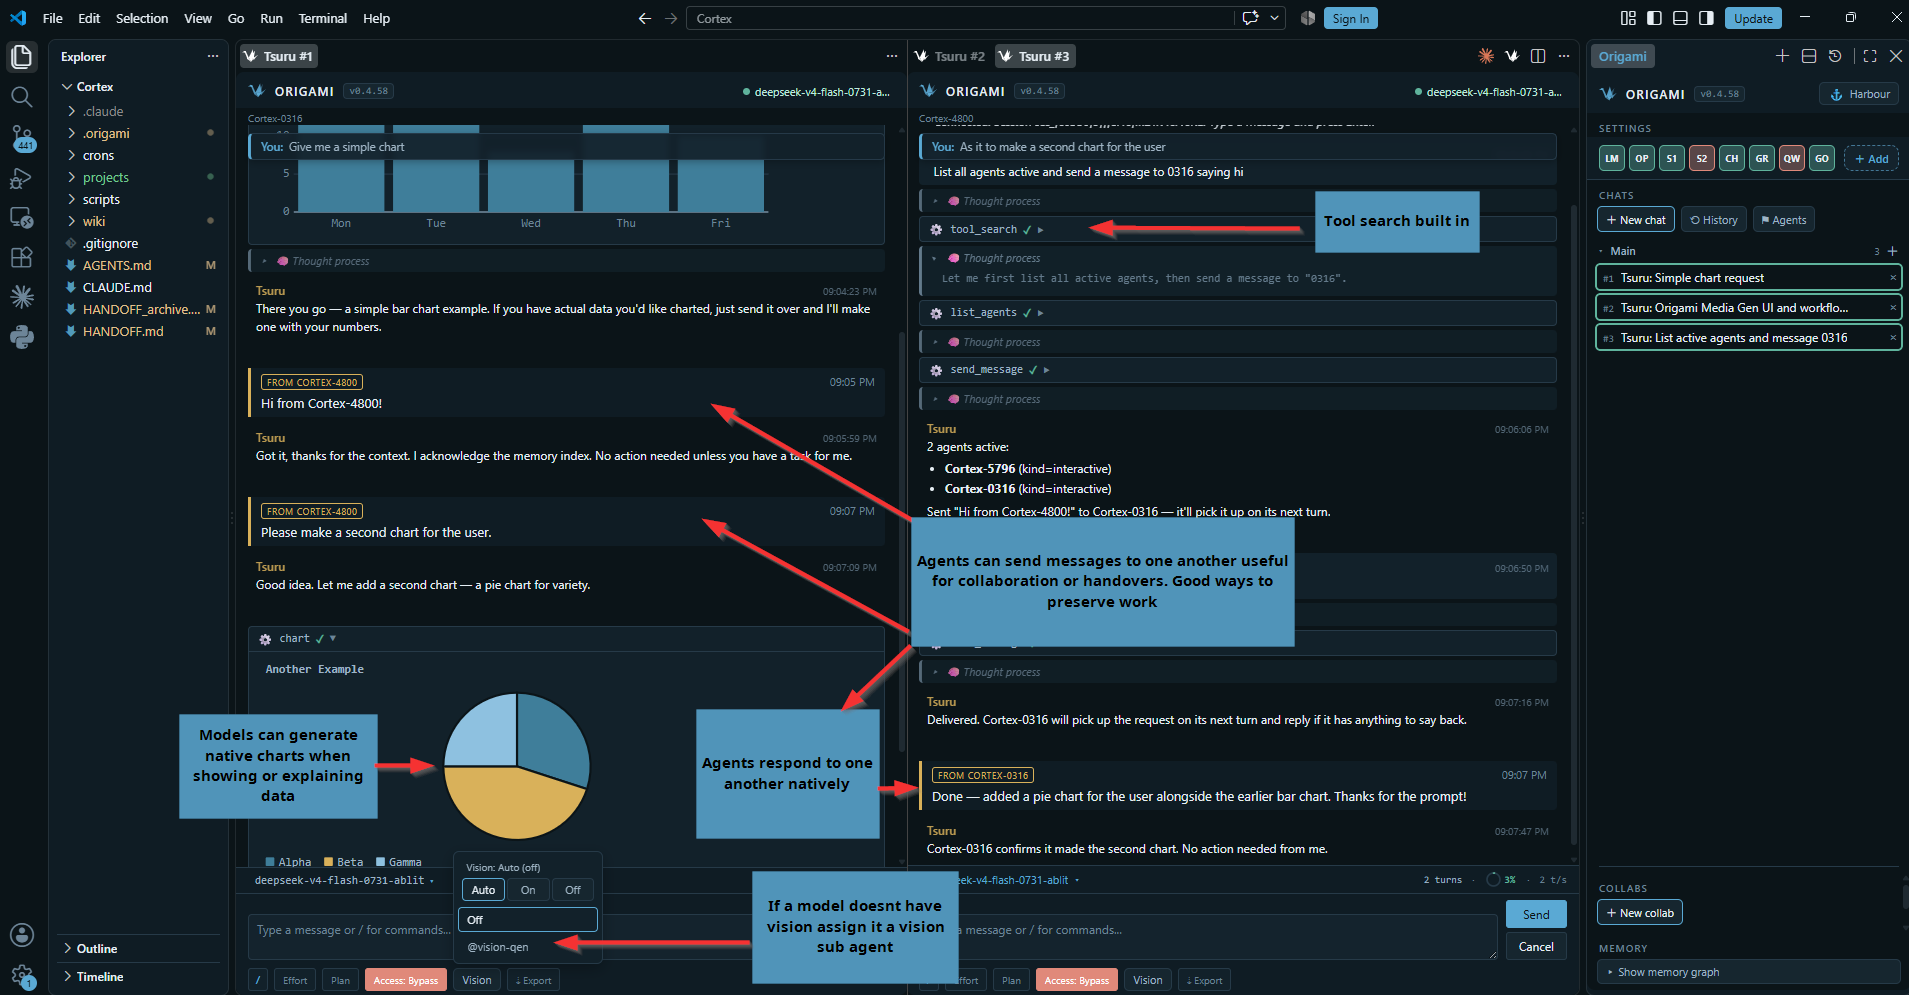Image resolution: width=1909 pixels, height=995 pixels.
Task: Select the S2 settings profile swatch
Action: [x=1701, y=158]
